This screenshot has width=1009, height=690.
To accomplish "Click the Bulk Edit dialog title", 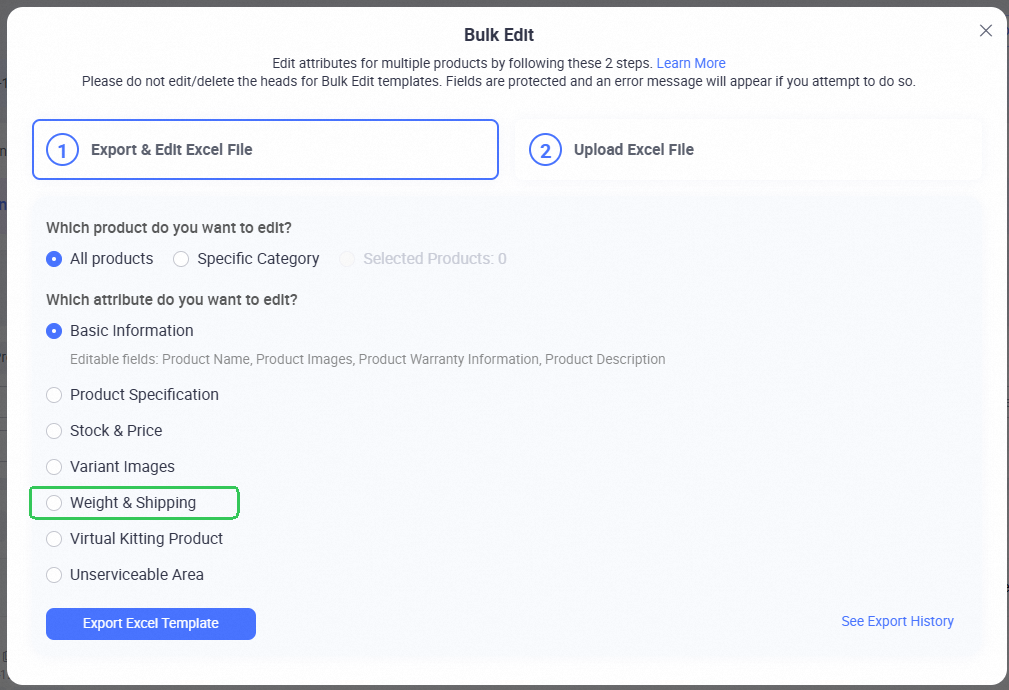I will click(498, 34).
